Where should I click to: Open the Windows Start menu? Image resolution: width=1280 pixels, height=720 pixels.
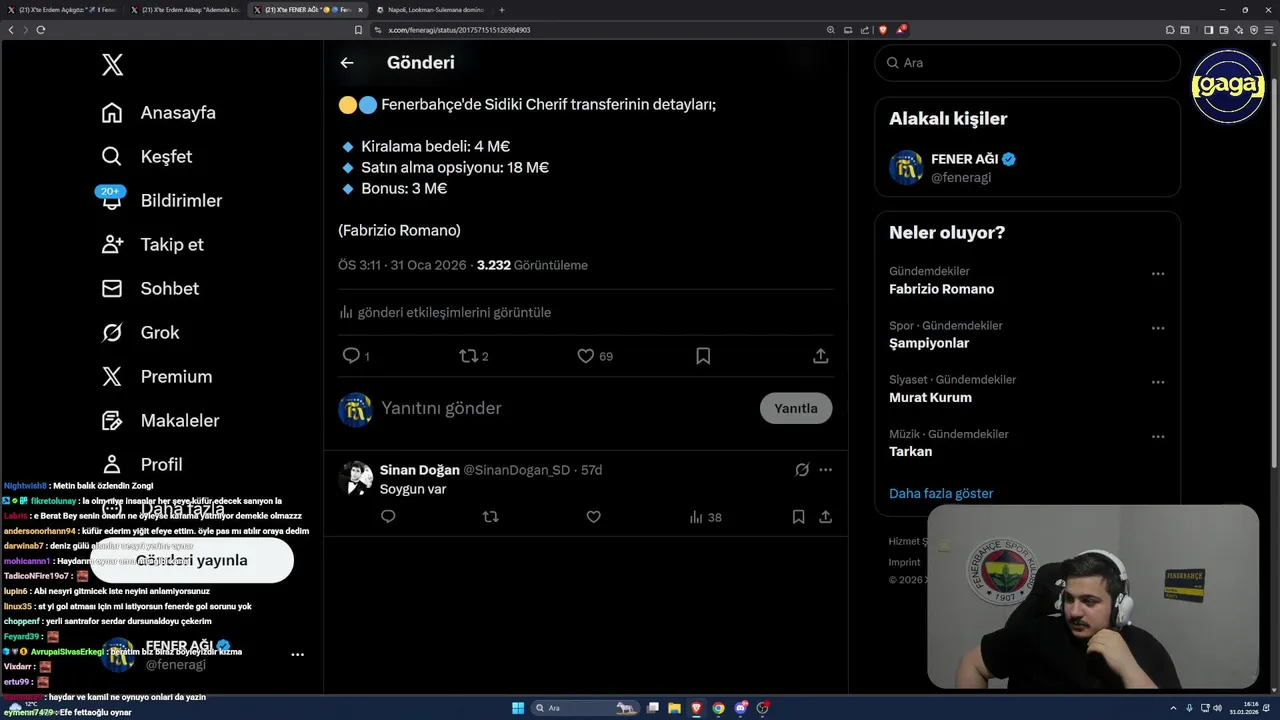pos(518,708)
